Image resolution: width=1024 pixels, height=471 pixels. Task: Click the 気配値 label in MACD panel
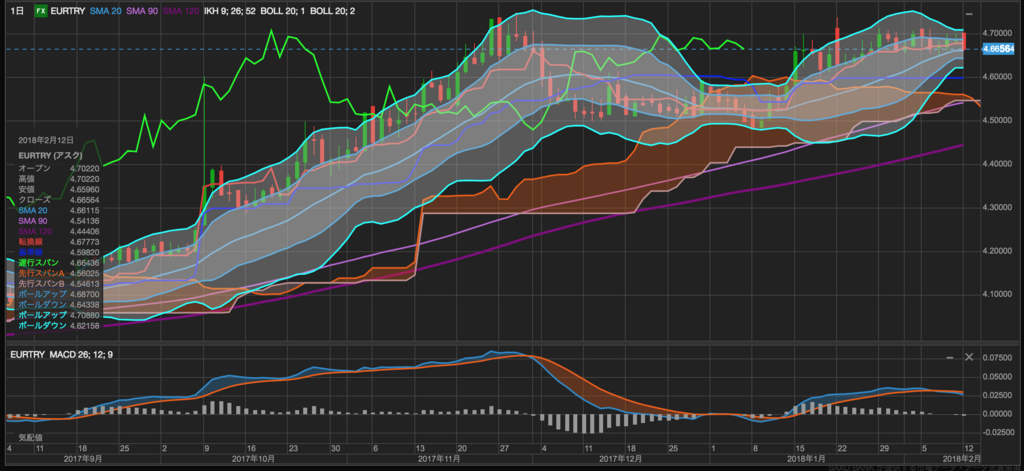click(x=30, y=436)
